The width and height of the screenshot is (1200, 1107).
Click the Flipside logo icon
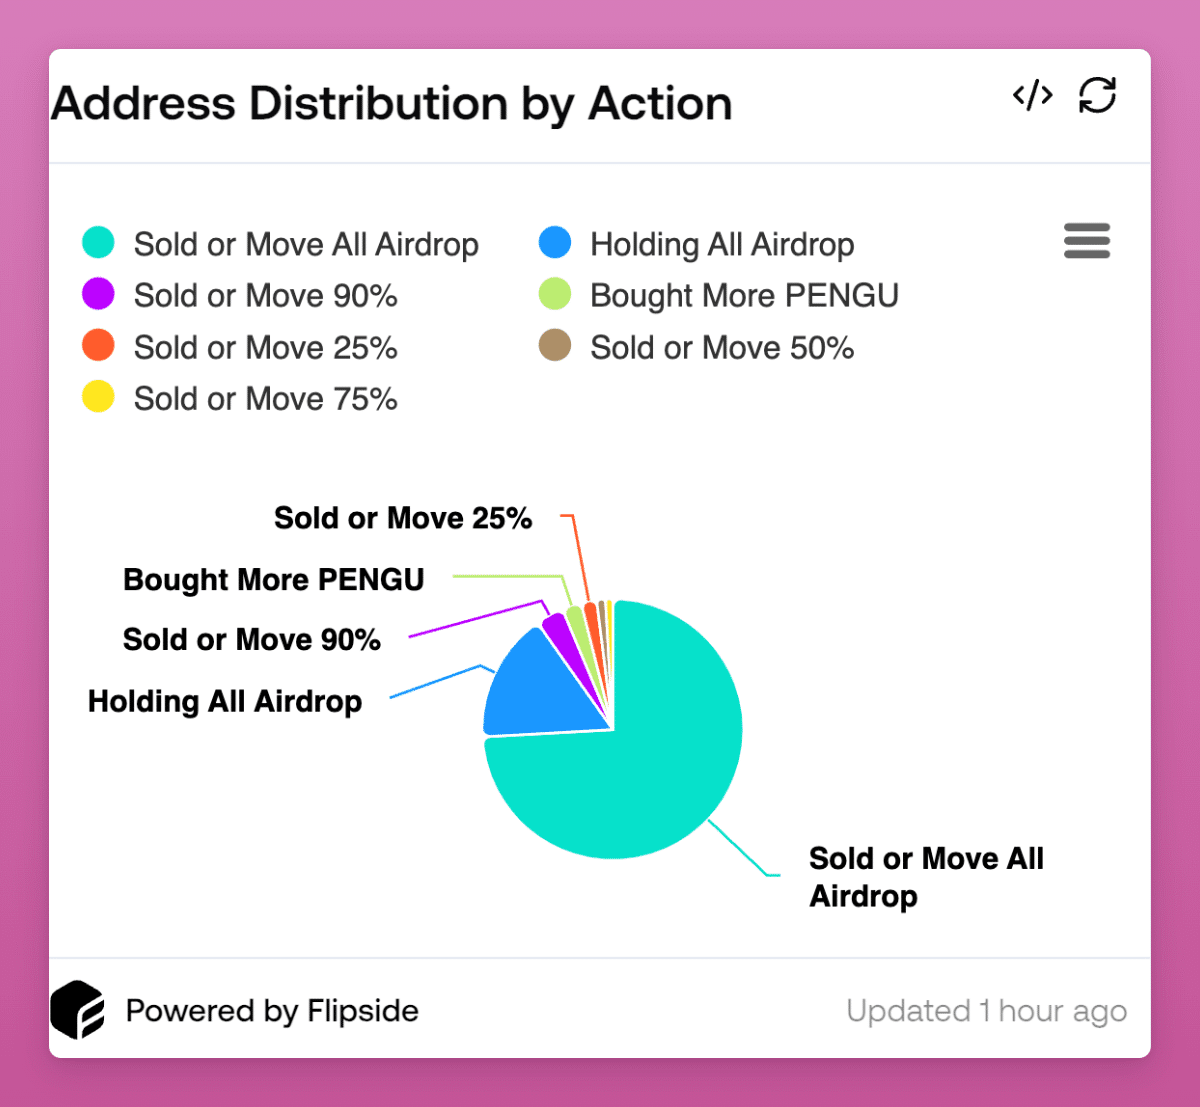click(x=78, y=1010)
